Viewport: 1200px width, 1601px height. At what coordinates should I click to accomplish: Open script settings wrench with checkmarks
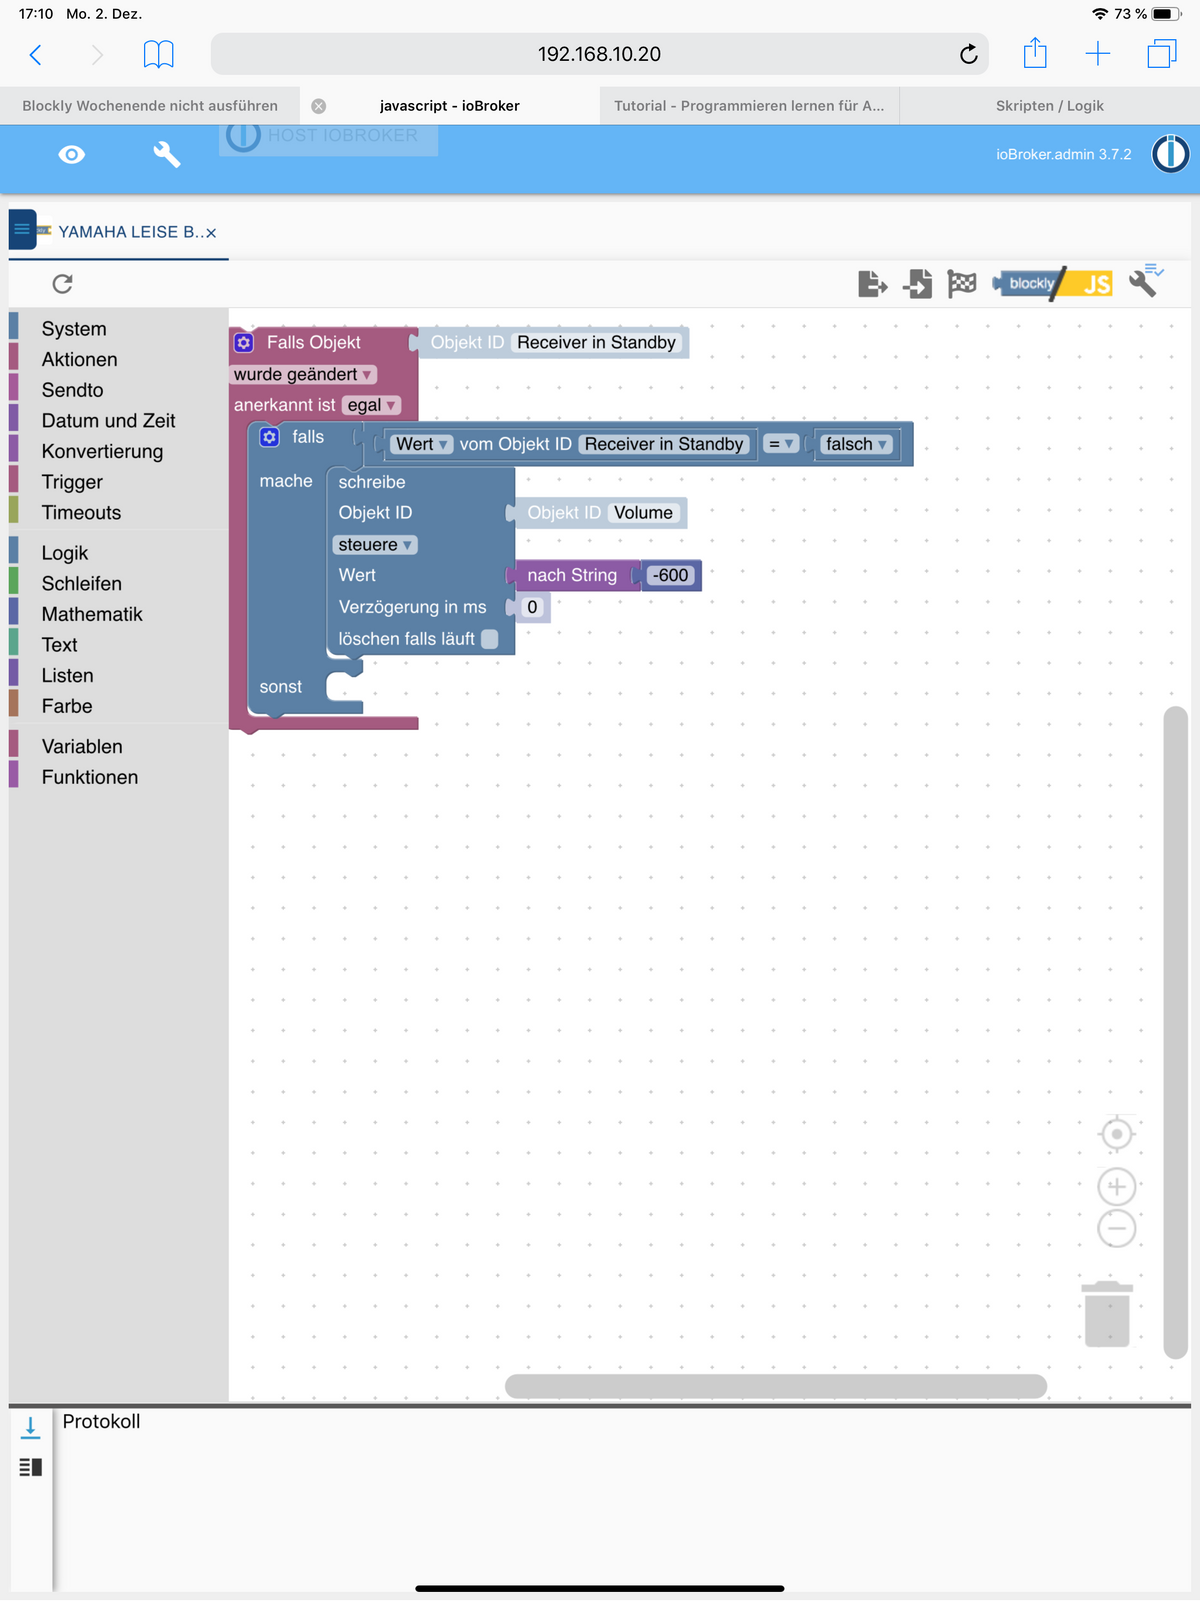tap(1146, 282)
